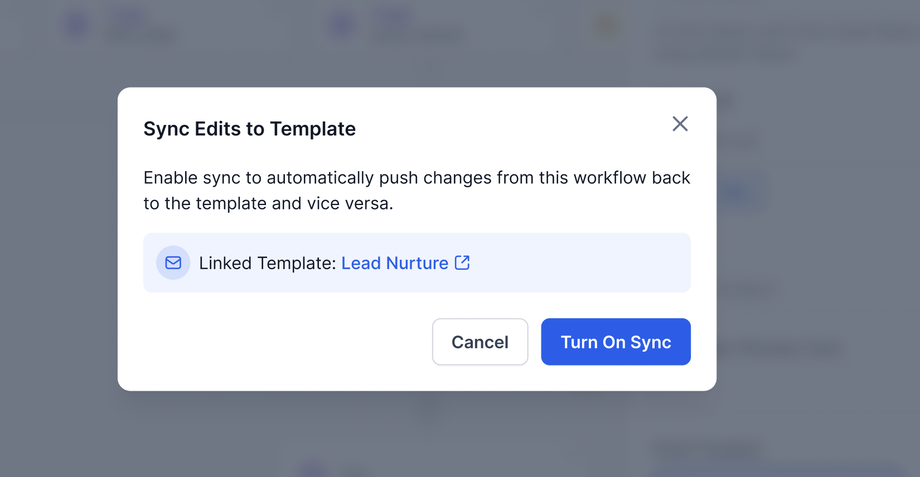The image size is (920, 477).
Task: Click the 'Linked Template:' label text
Action: coord(267,263)
